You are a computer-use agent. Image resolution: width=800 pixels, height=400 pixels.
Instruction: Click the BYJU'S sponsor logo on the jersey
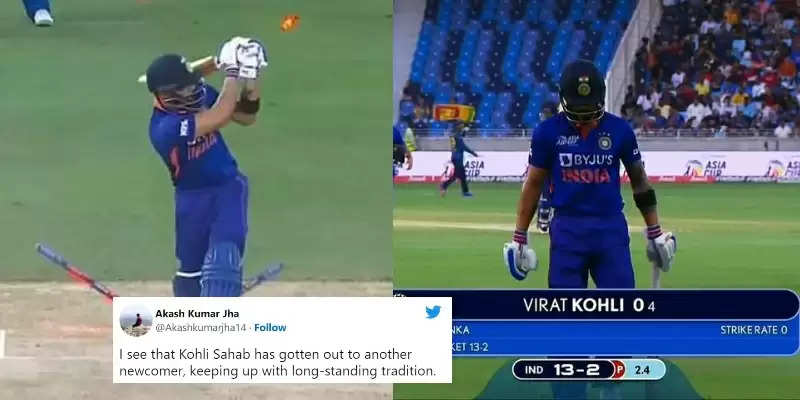click(586, 160)
